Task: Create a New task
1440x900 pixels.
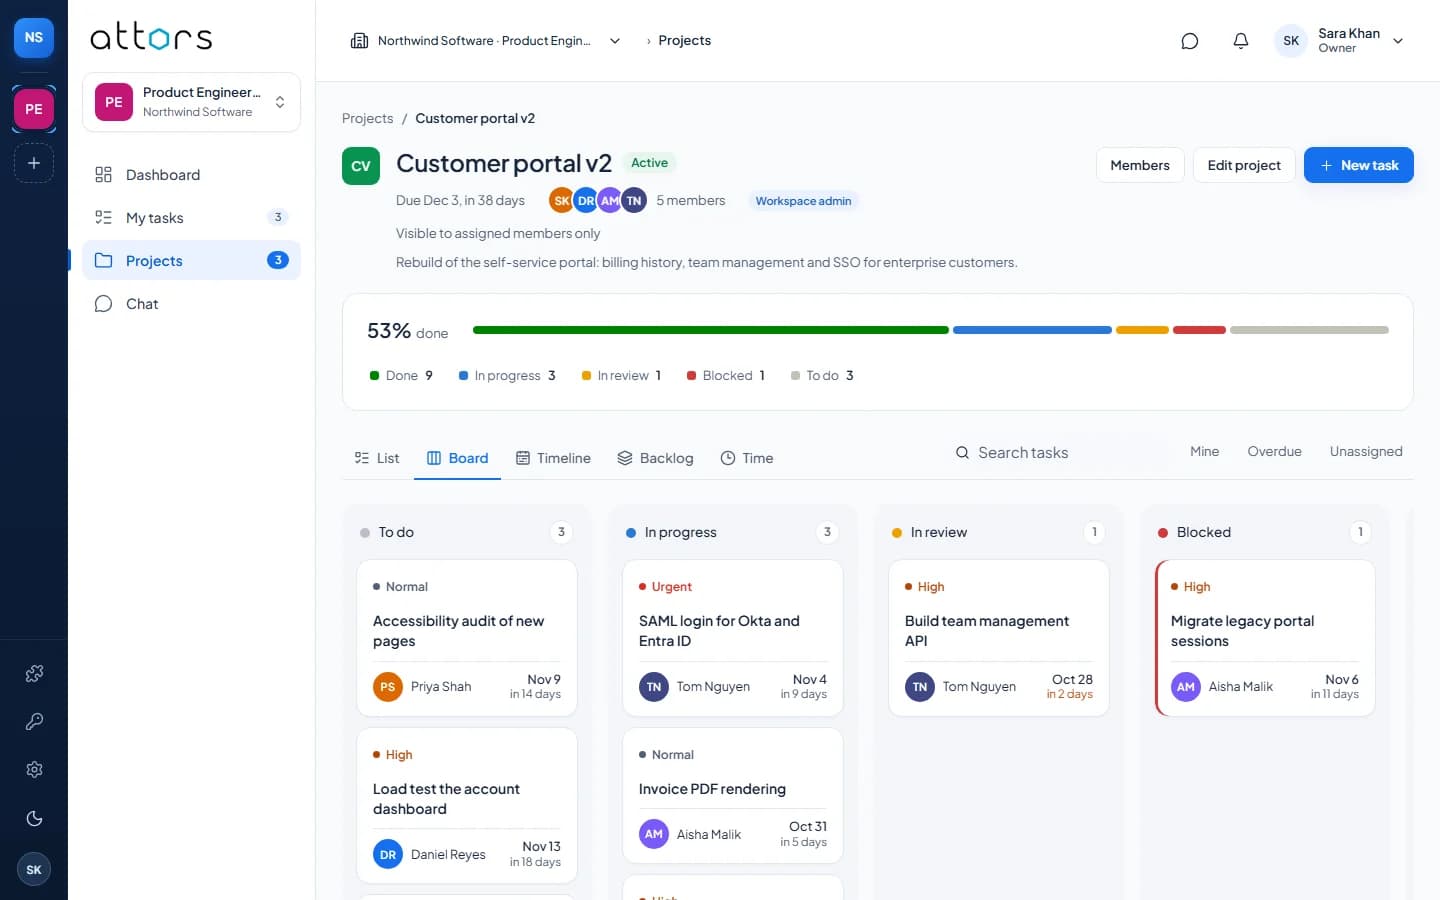Action: [x=1358, y=165]
